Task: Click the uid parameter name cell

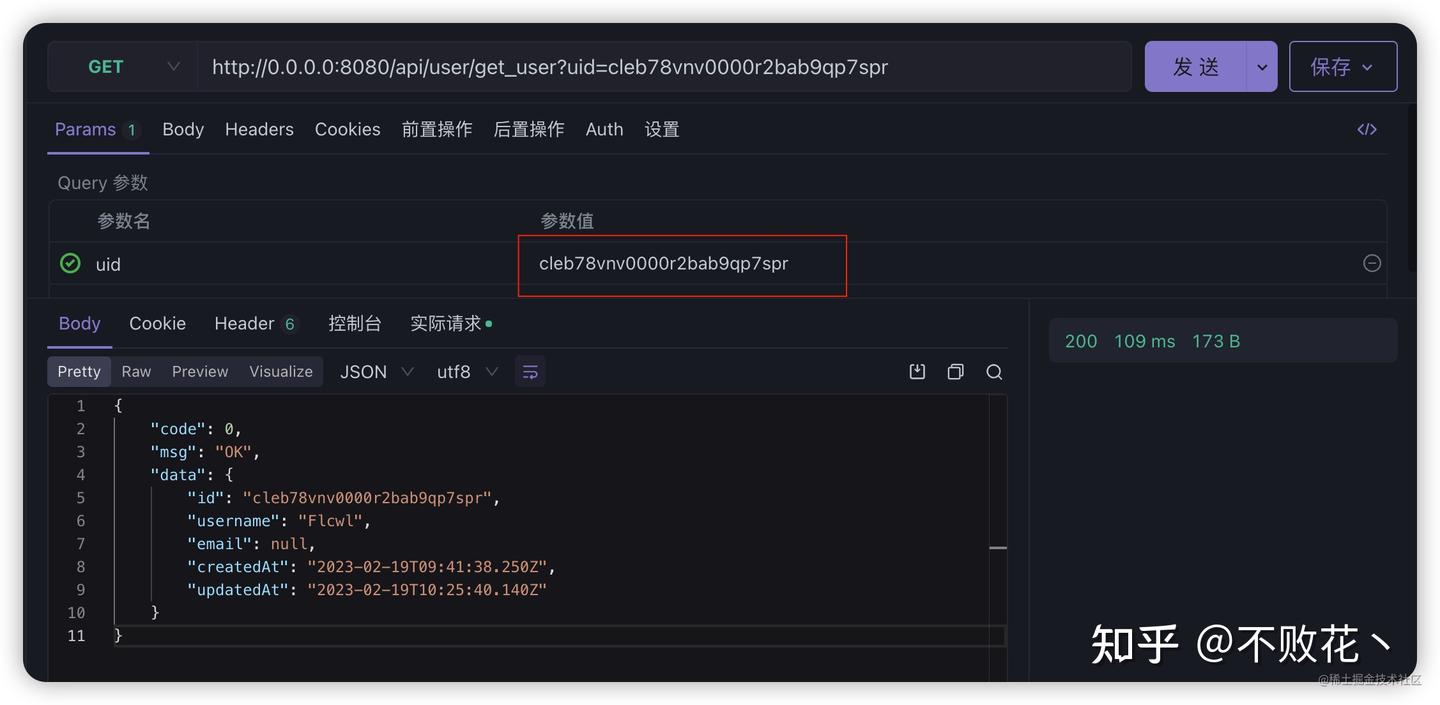Action: (108, 265)
